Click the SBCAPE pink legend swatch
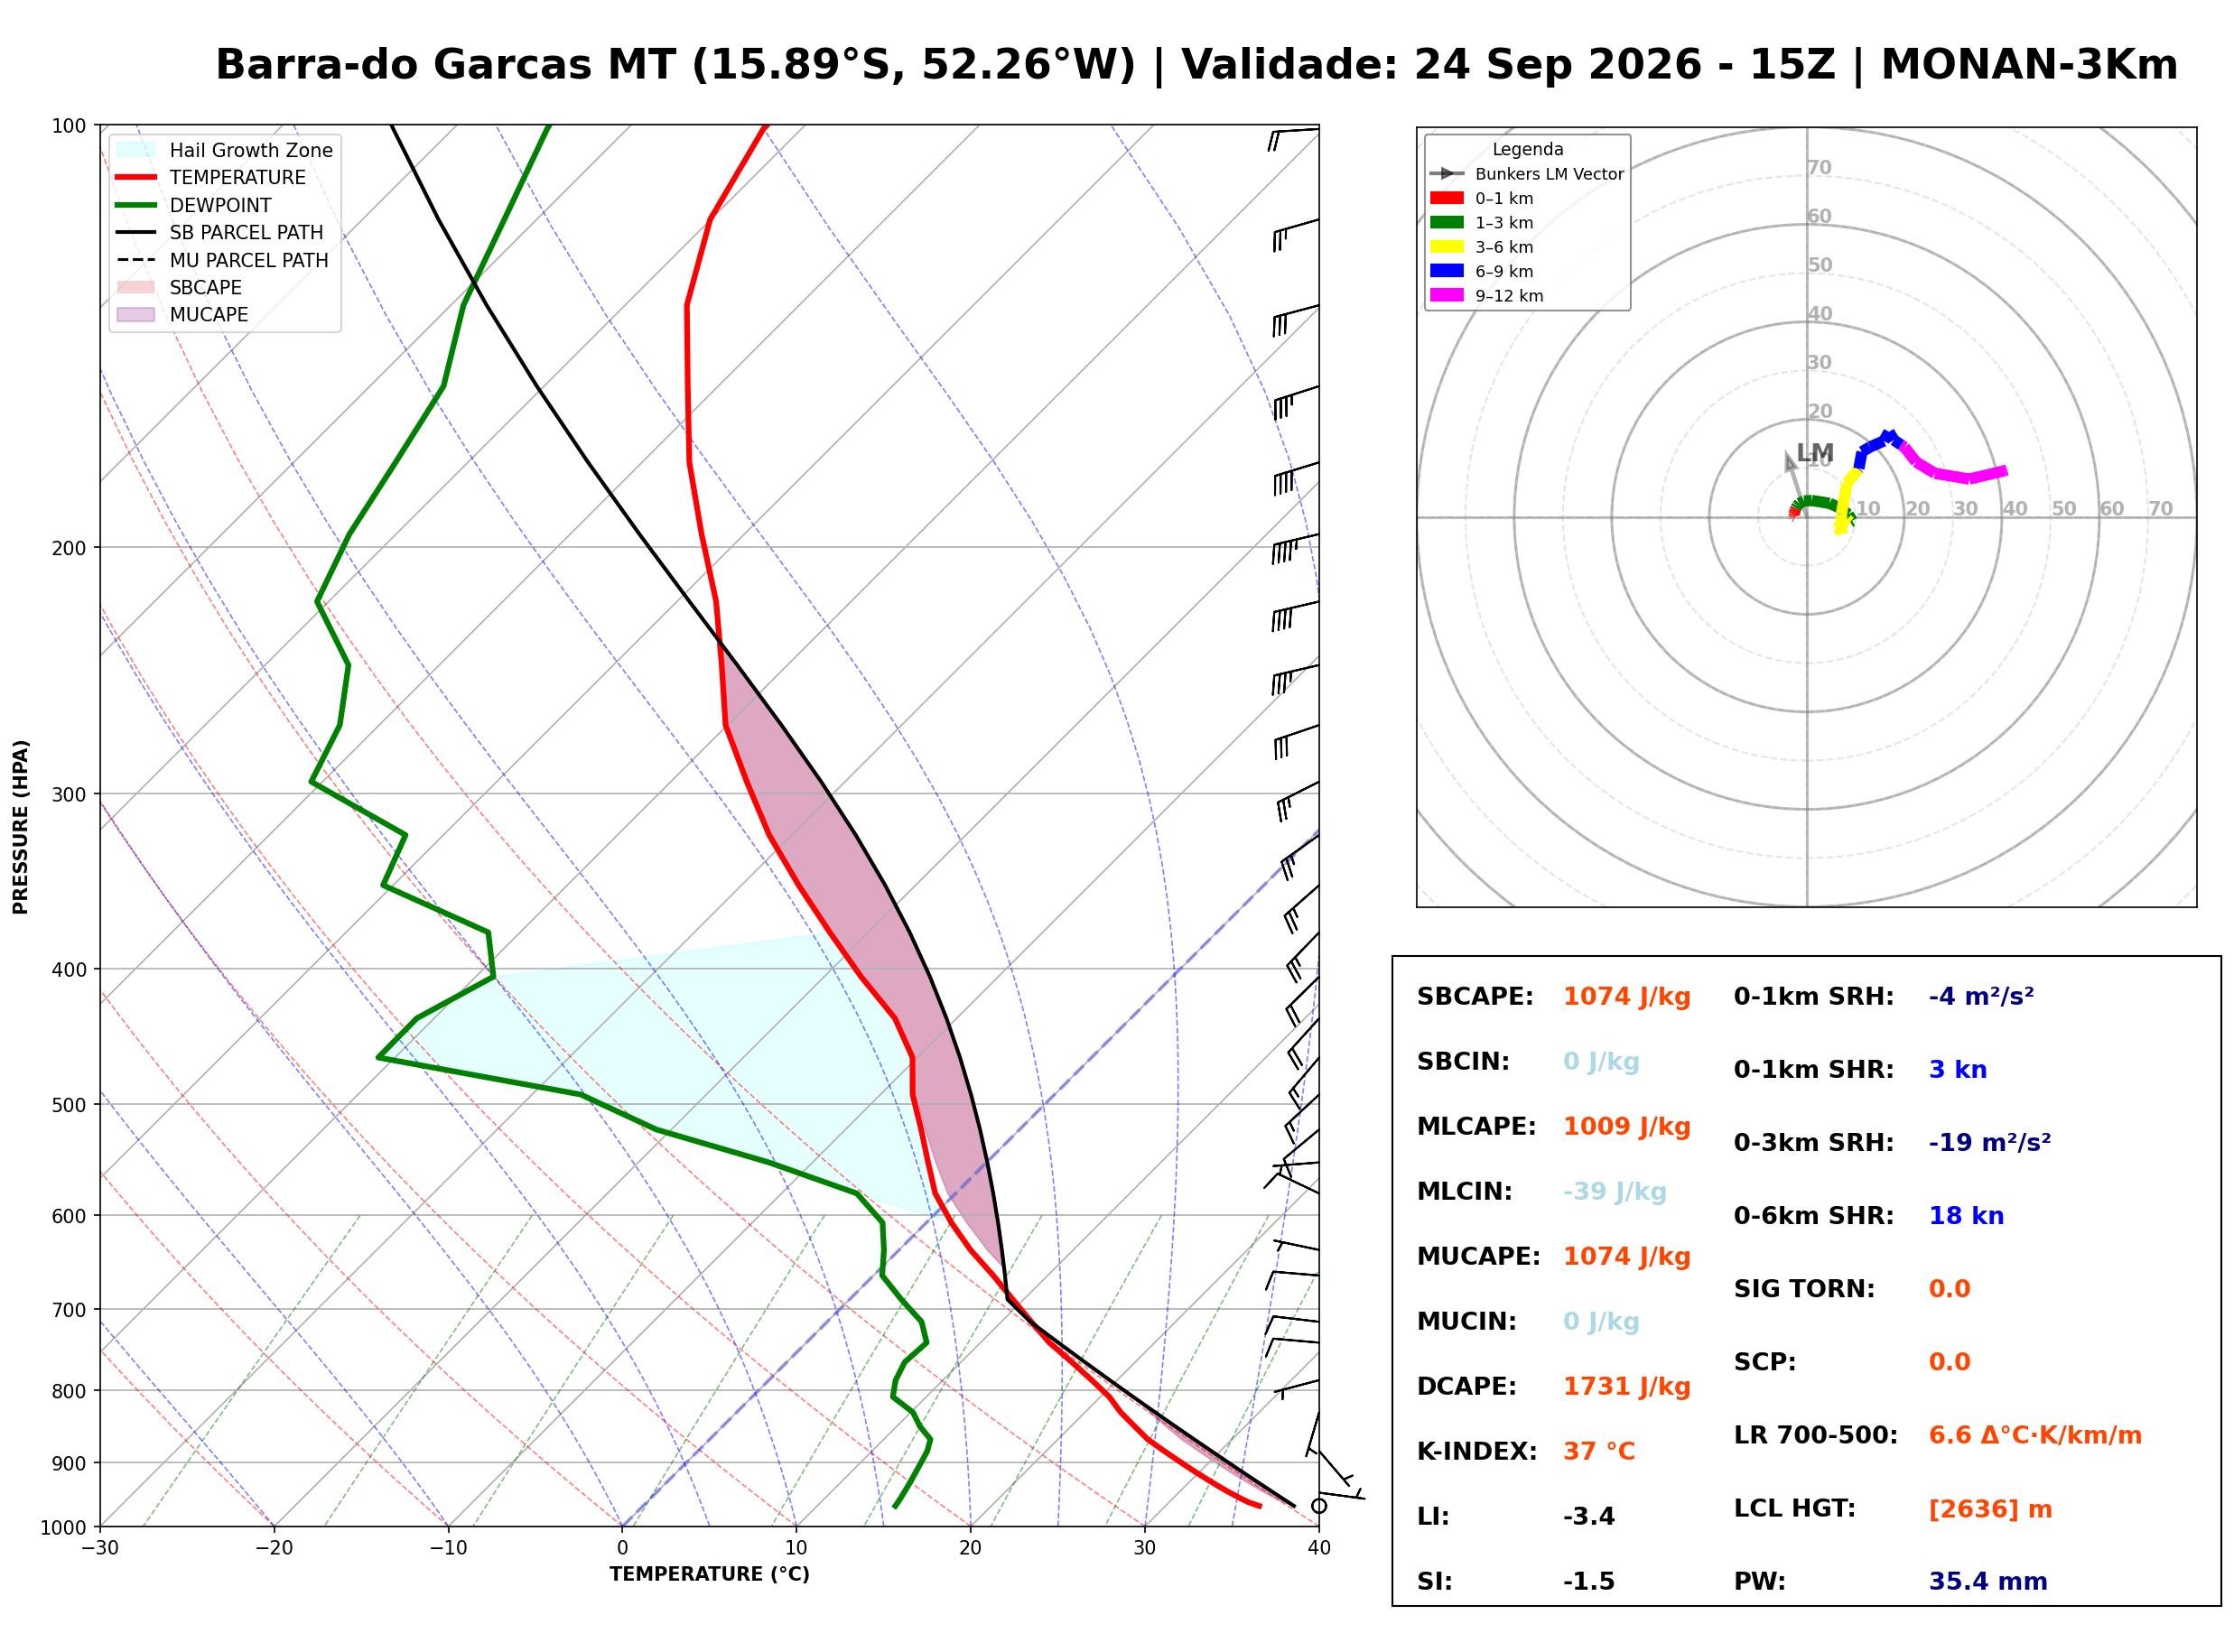This screenshot has height=1652, width=2234. [136, 287]
